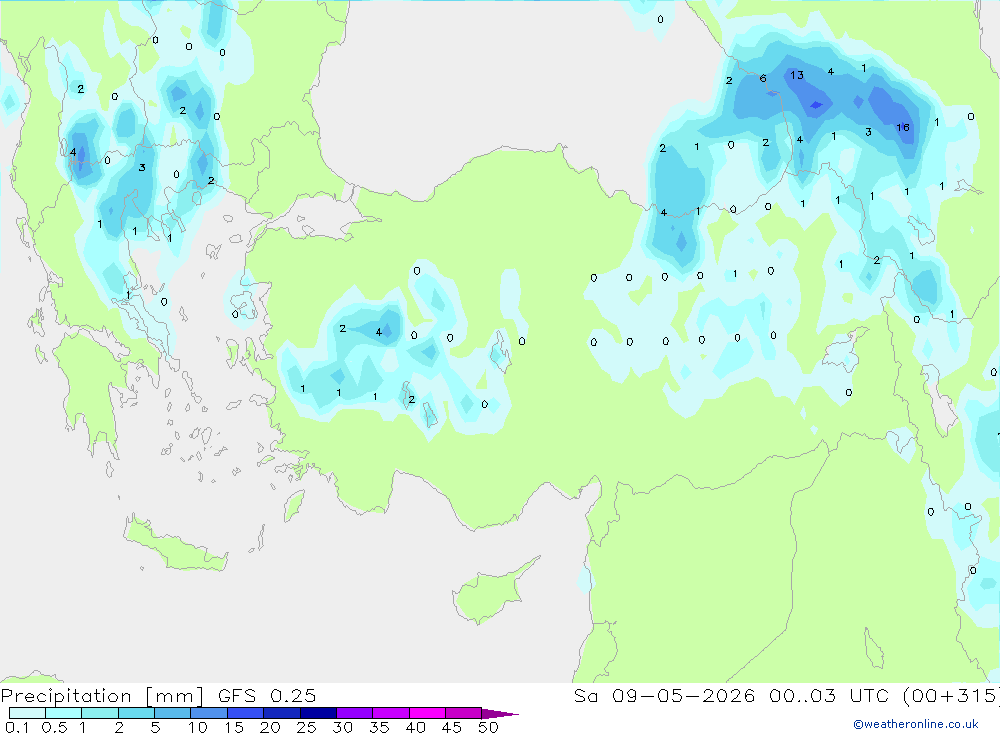Click the "0.5" legend scale label
Image resolution: width=1000 pixels, height=733 pixels.
point(54,727)
